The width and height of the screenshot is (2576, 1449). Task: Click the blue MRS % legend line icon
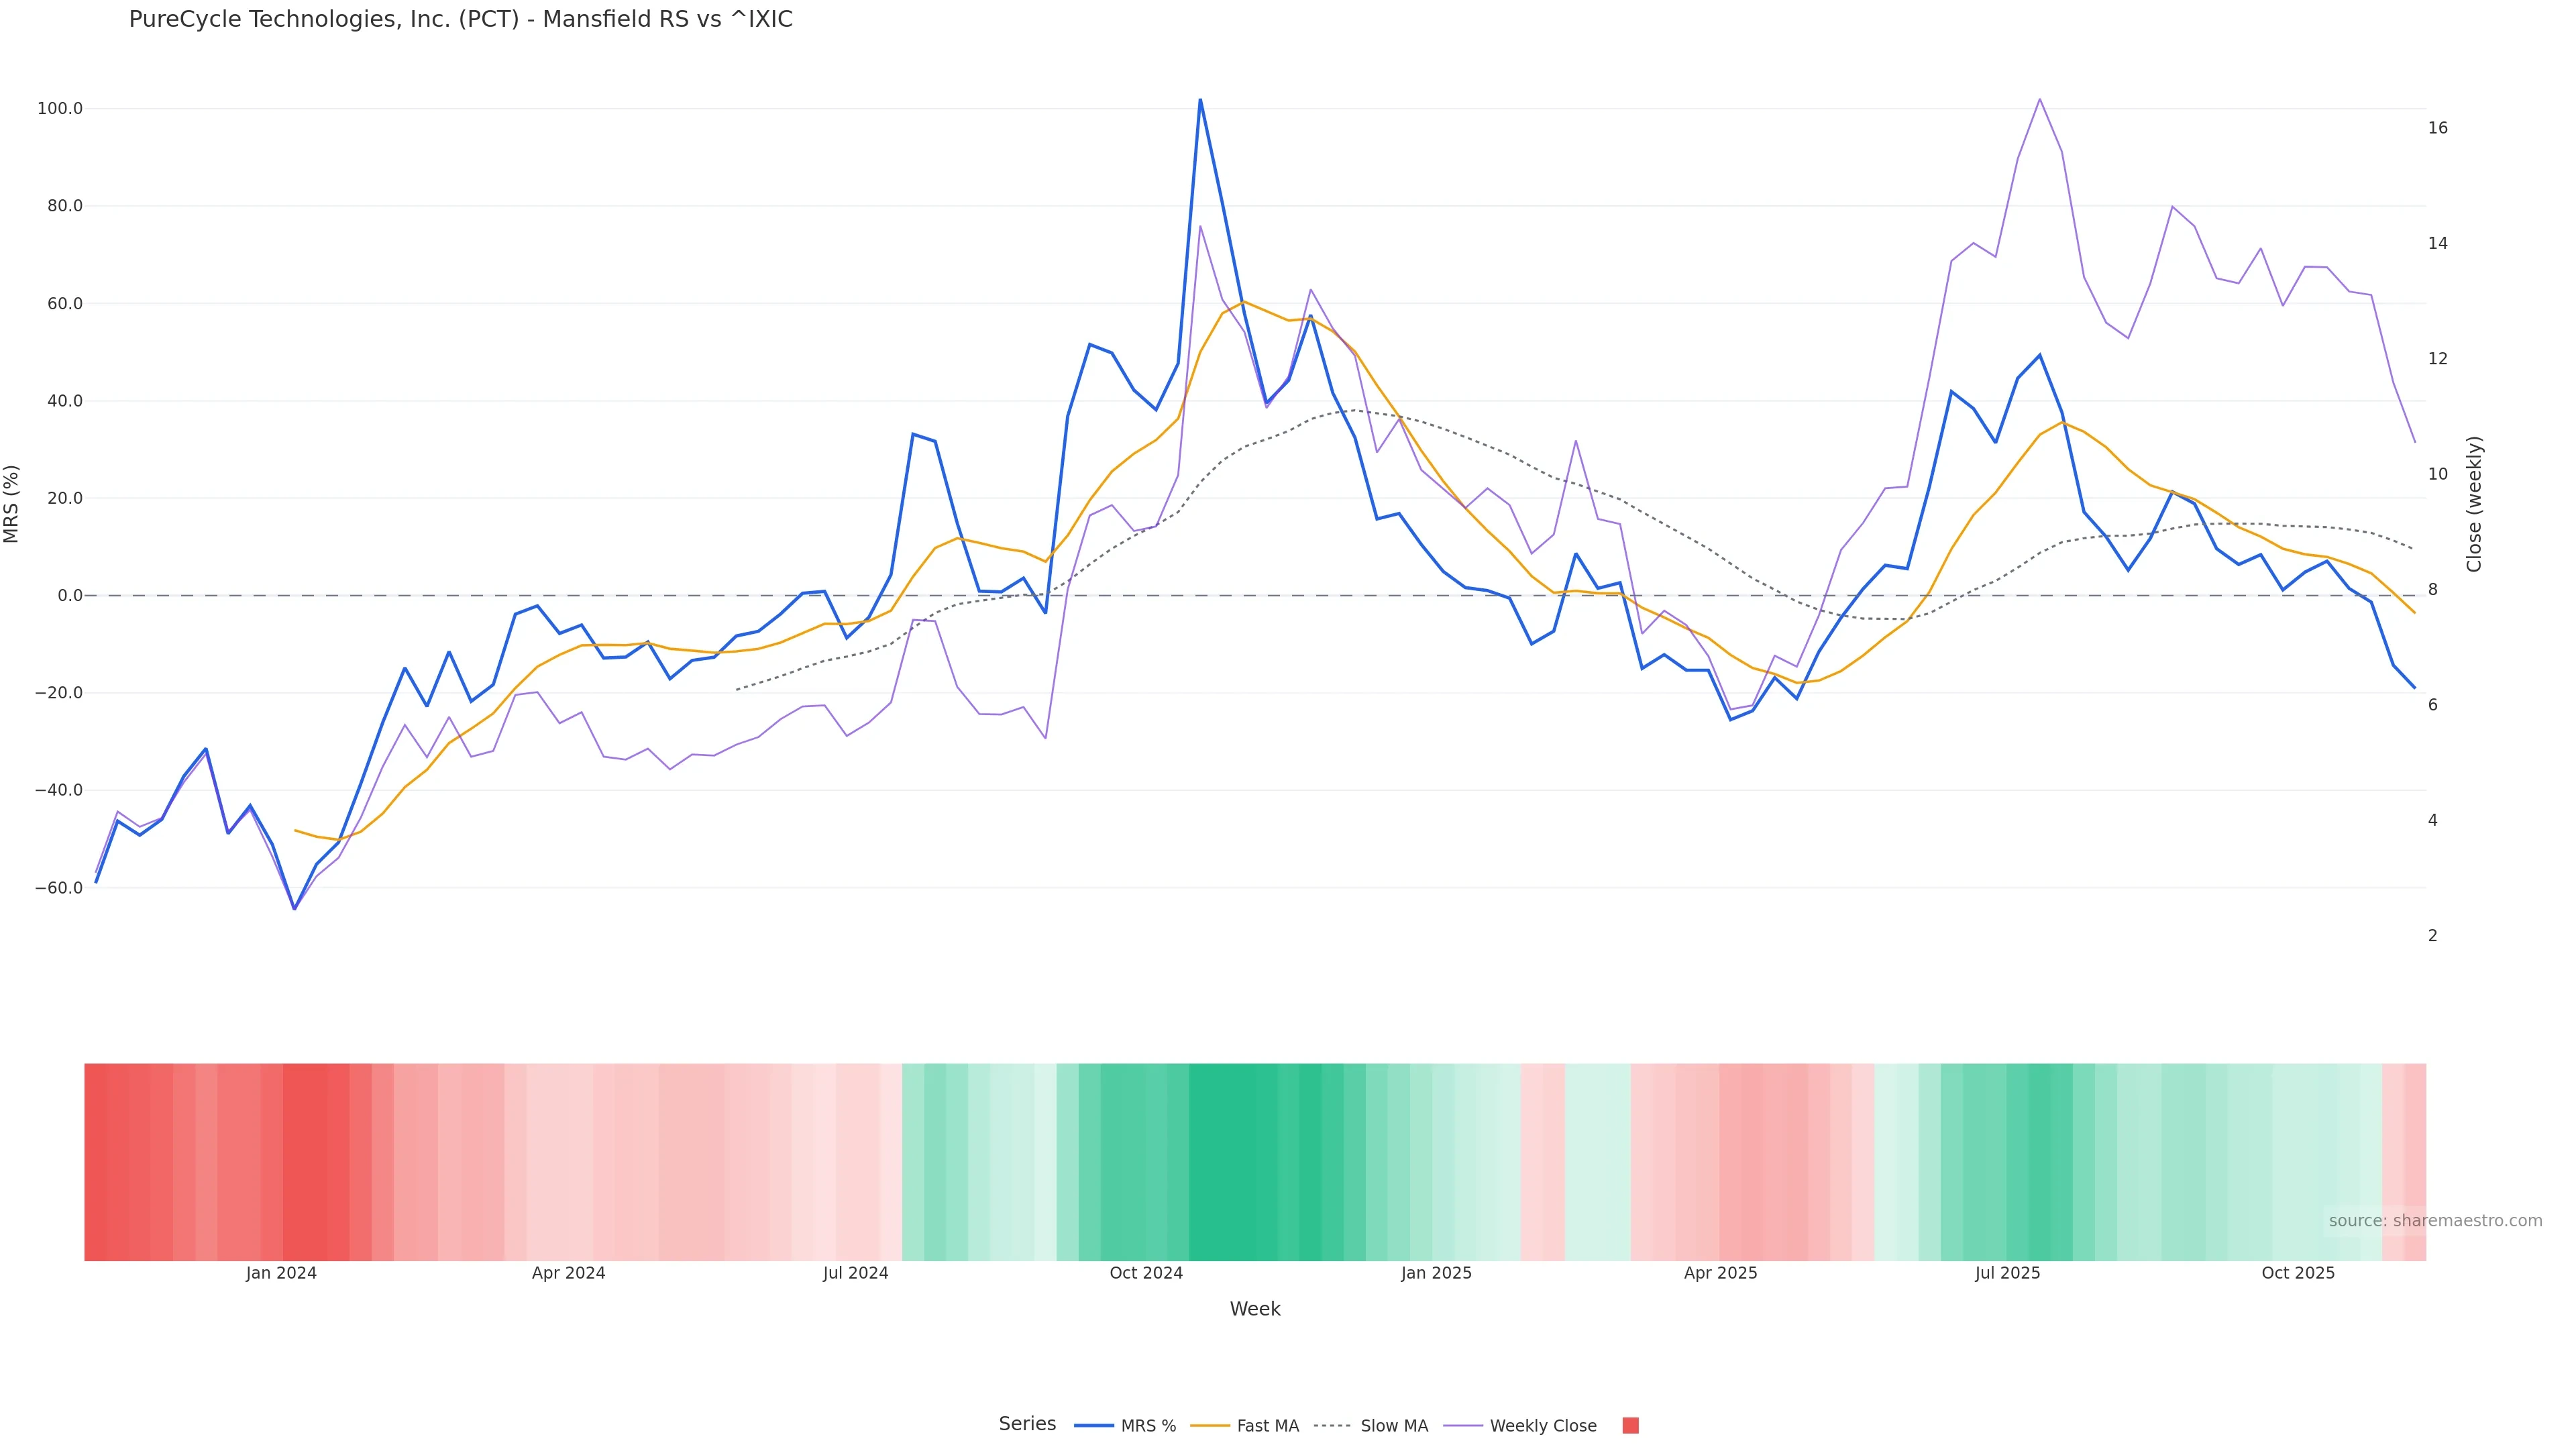click(x=1094, y=1426)
